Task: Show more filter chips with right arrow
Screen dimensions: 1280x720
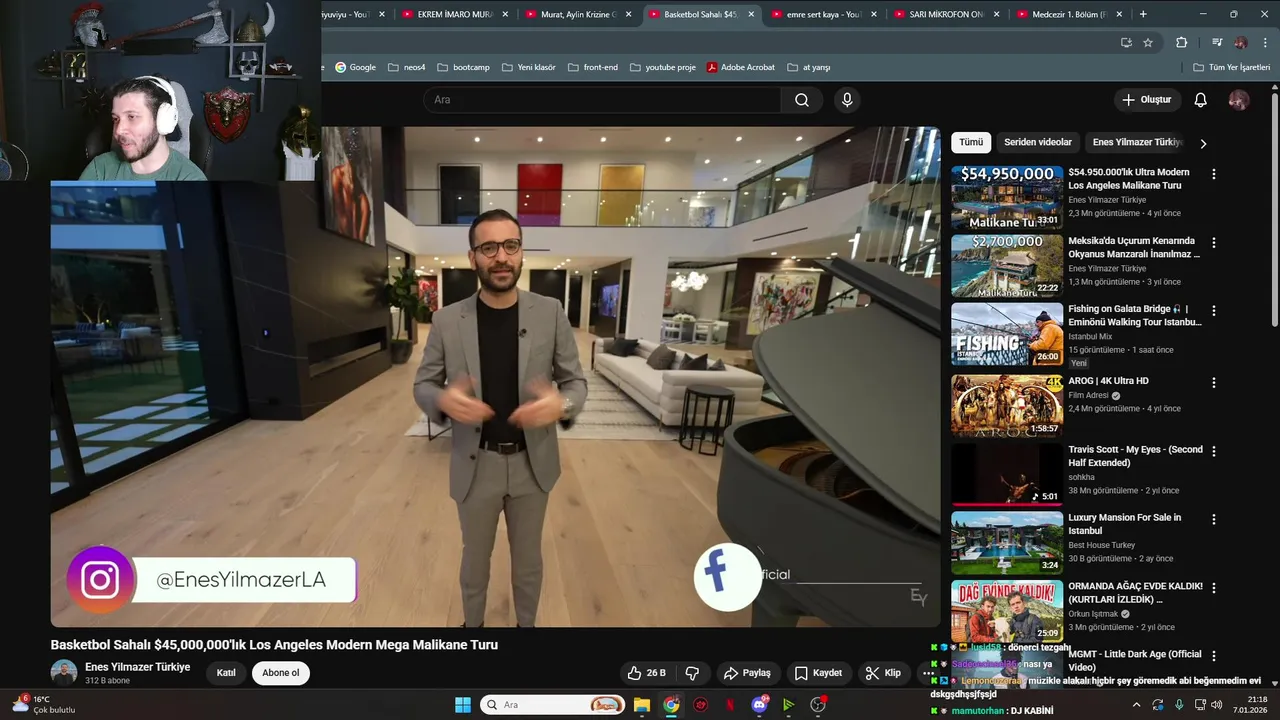Action: tap(1203, 143)
